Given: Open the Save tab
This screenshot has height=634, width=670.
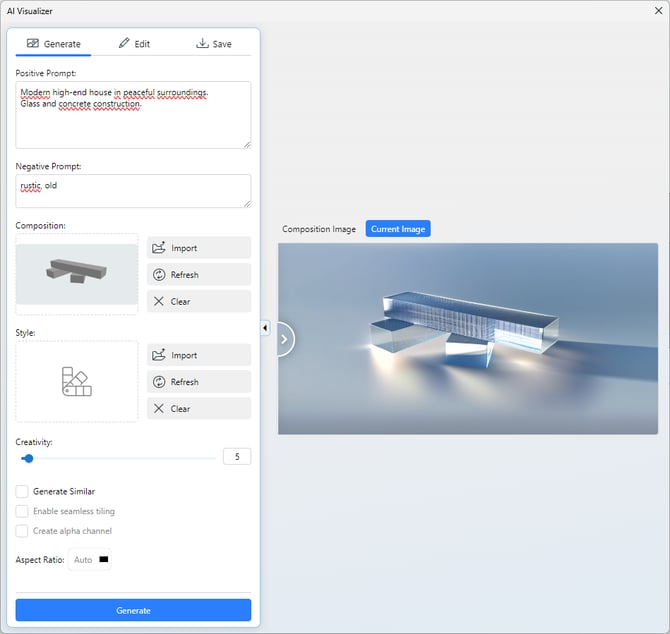Looking at the screenshot, I should tap(213, 44).
